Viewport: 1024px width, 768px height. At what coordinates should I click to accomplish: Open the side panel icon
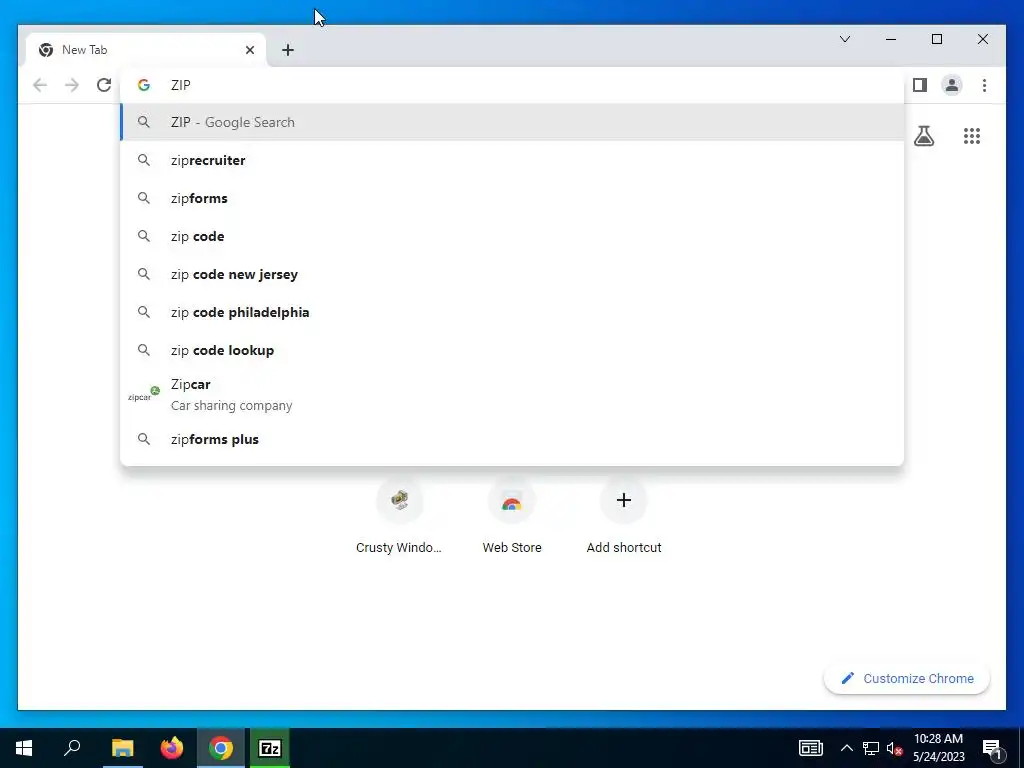[x=920, y=85]
